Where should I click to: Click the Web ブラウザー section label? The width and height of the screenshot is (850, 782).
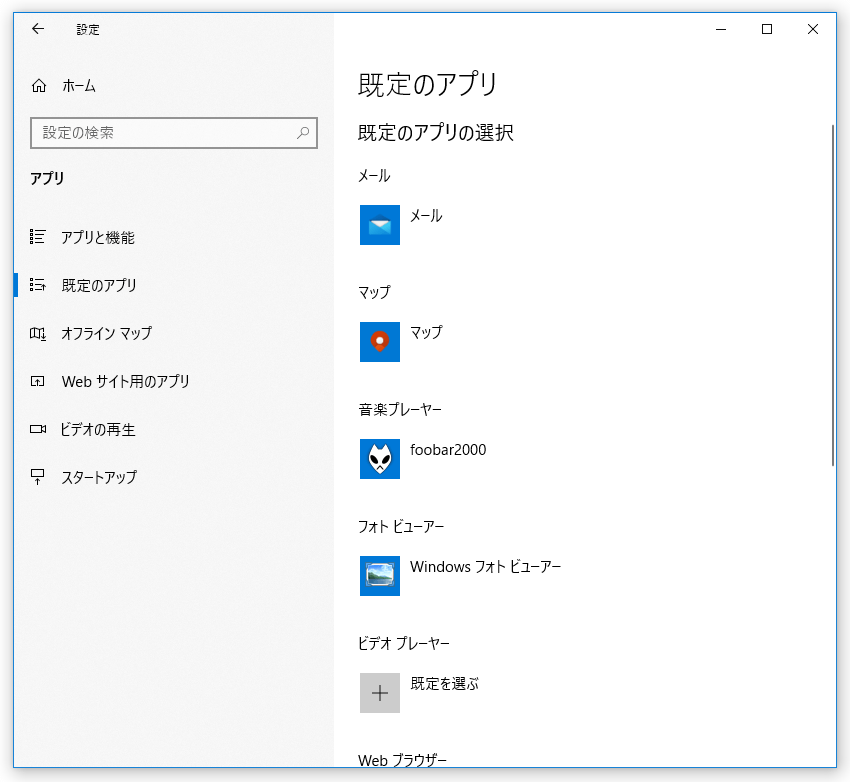point(402,760)
